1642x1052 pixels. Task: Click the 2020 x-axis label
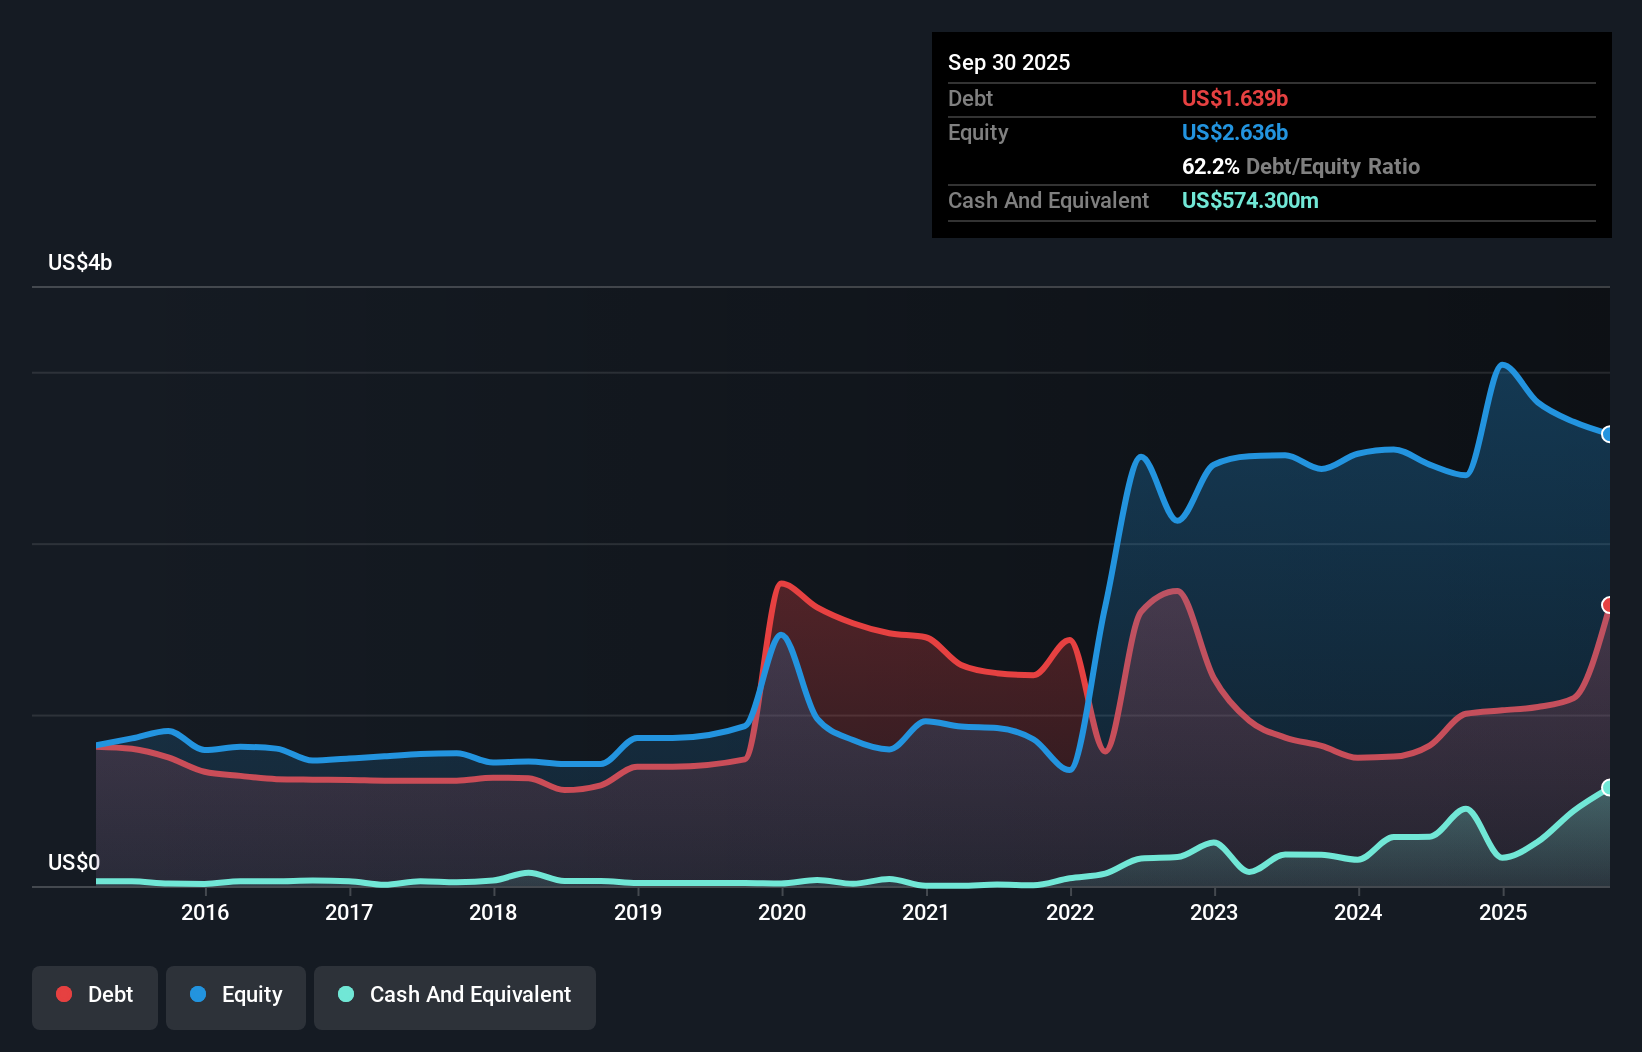point(782,912)
